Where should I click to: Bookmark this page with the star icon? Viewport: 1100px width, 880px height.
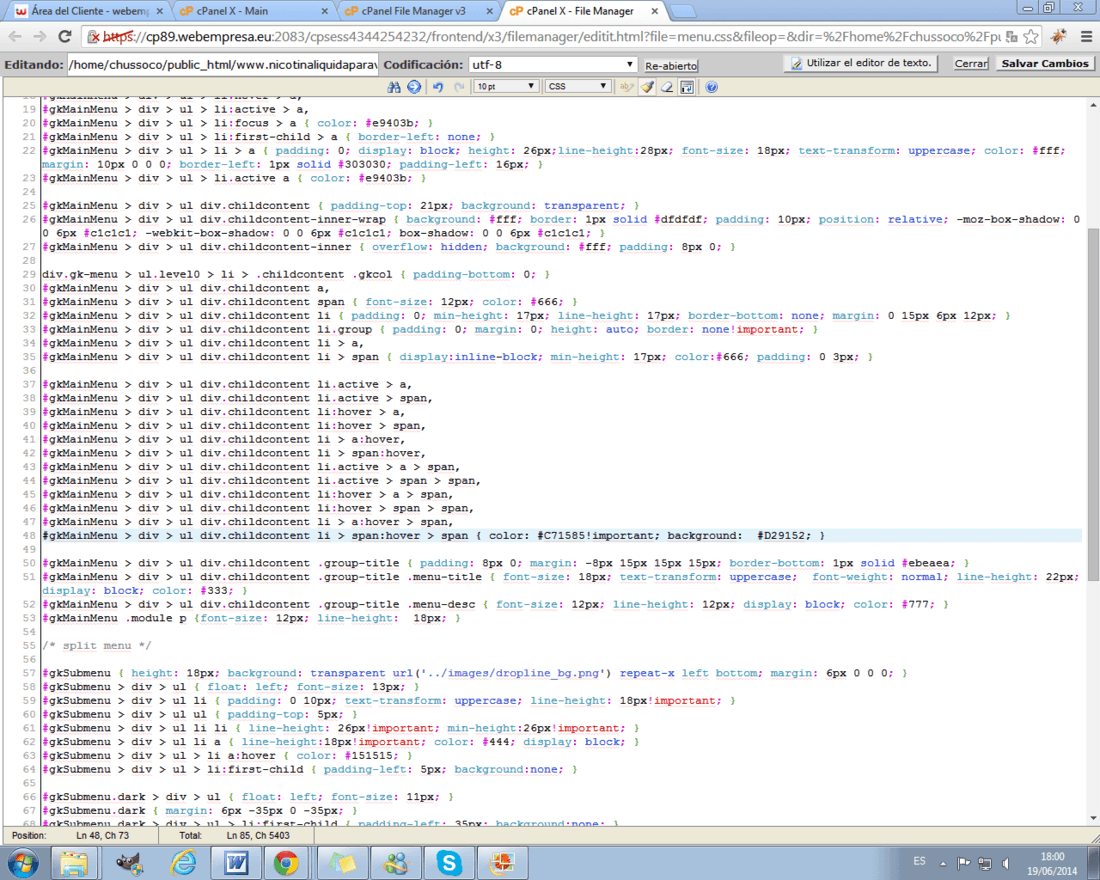pyautogui.click(x=1031, y=36)
